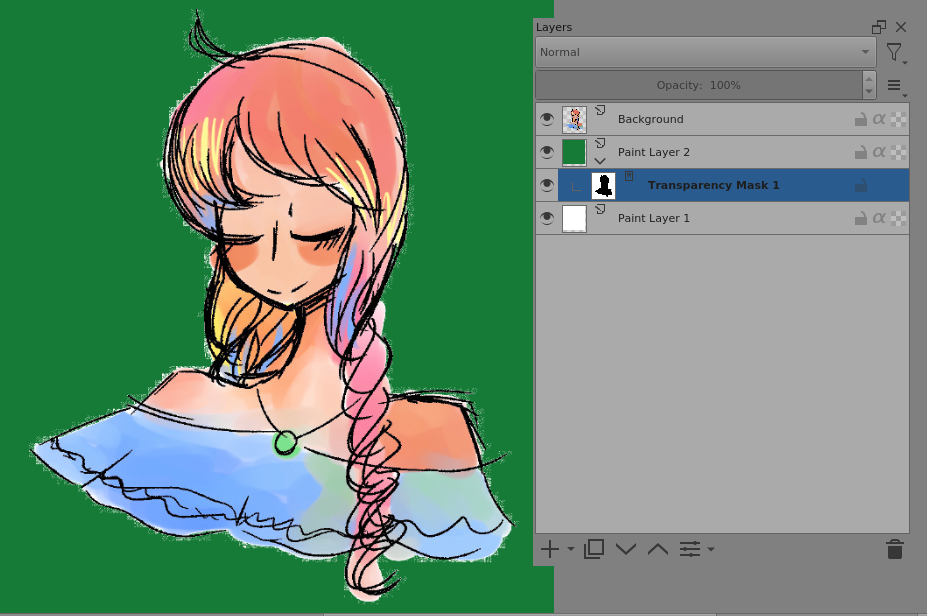The width and height of the screenshot is (927, 616).
Task: Open the add-layer type dropdown arrow
Action: click(571, 549)
